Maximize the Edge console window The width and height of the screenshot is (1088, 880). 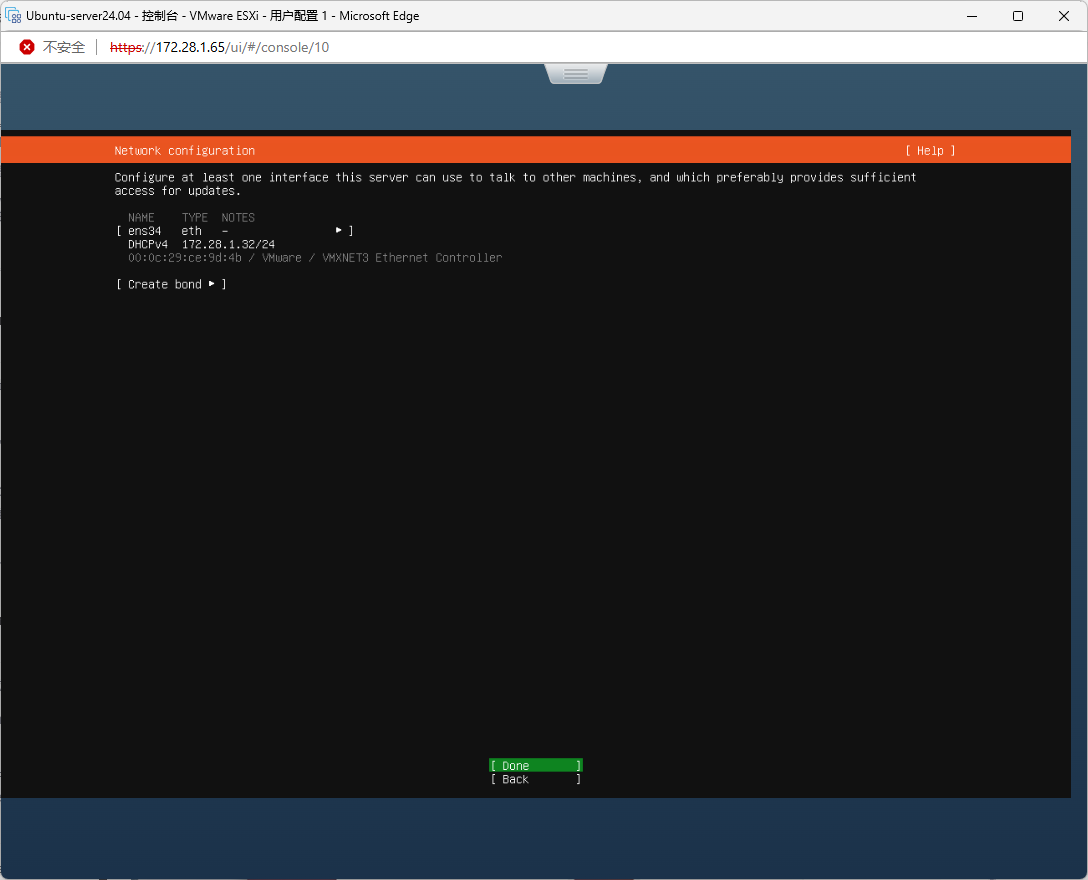[1017, 16]
